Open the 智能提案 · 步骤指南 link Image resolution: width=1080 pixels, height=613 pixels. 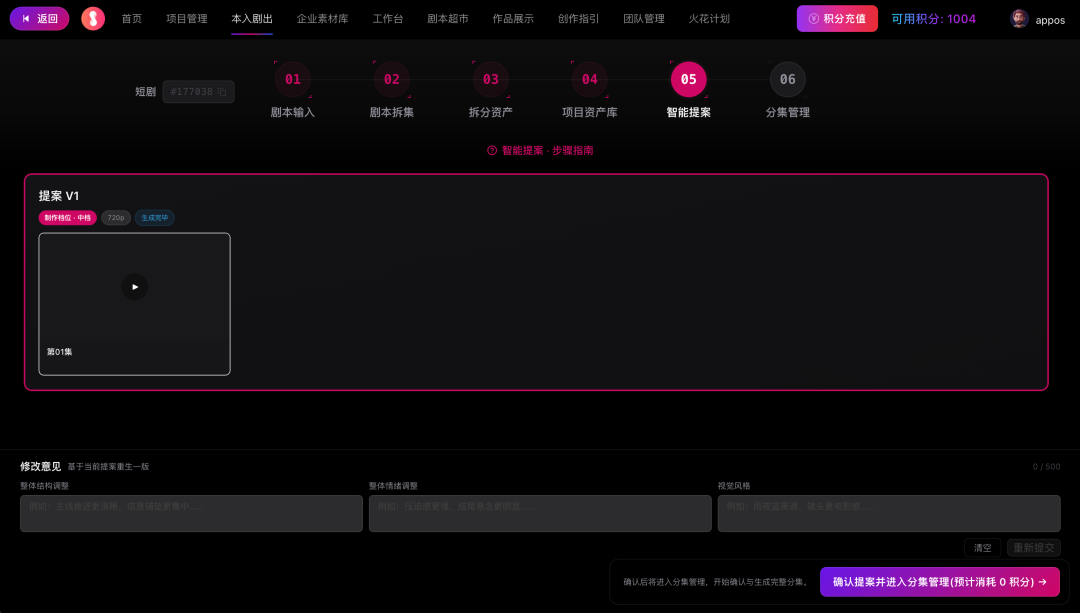(x=540, y=150)
